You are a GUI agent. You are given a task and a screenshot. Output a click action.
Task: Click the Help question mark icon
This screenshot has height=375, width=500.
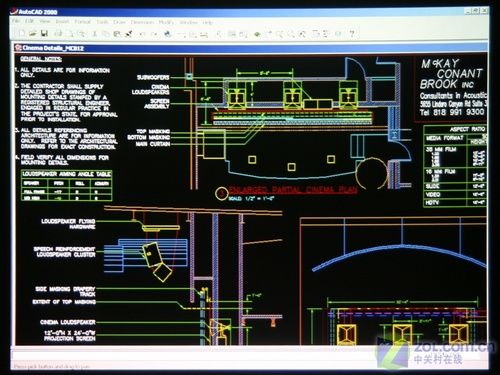(352, 33)
